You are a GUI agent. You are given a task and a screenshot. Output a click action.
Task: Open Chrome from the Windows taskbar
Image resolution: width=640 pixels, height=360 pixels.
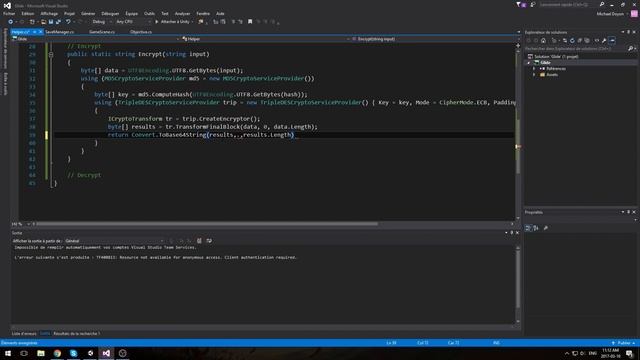click(57, 353)
